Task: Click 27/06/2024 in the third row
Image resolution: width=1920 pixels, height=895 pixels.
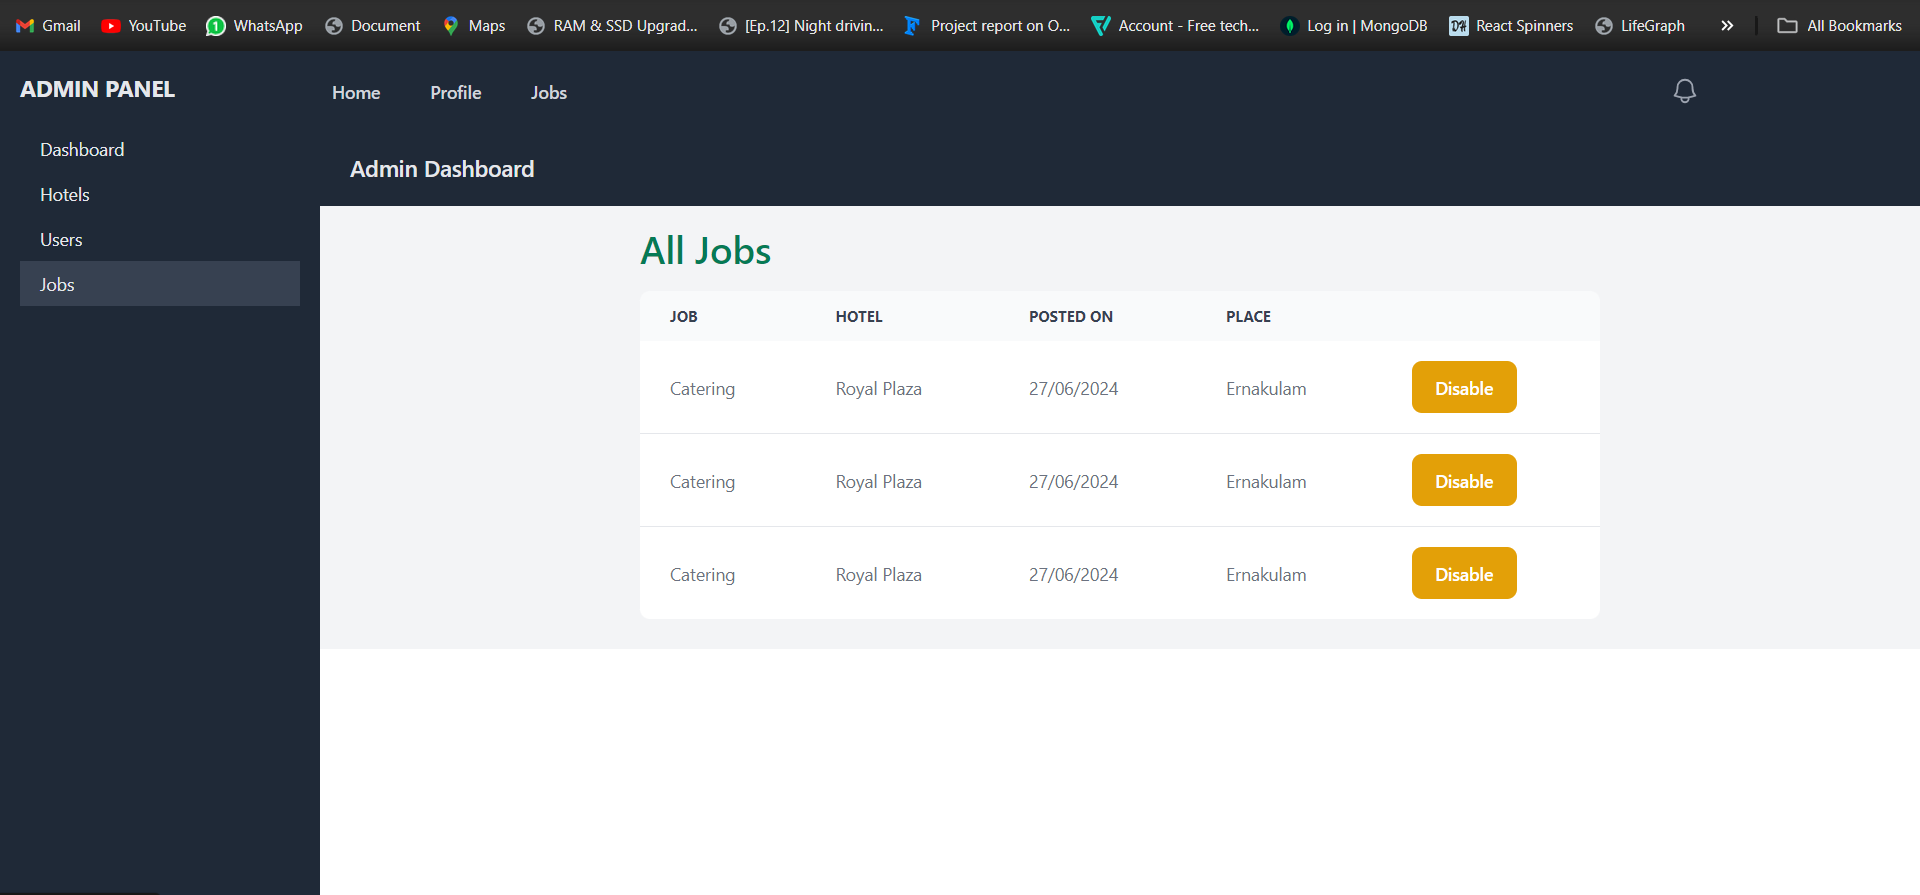Action: pos(1074,575)
